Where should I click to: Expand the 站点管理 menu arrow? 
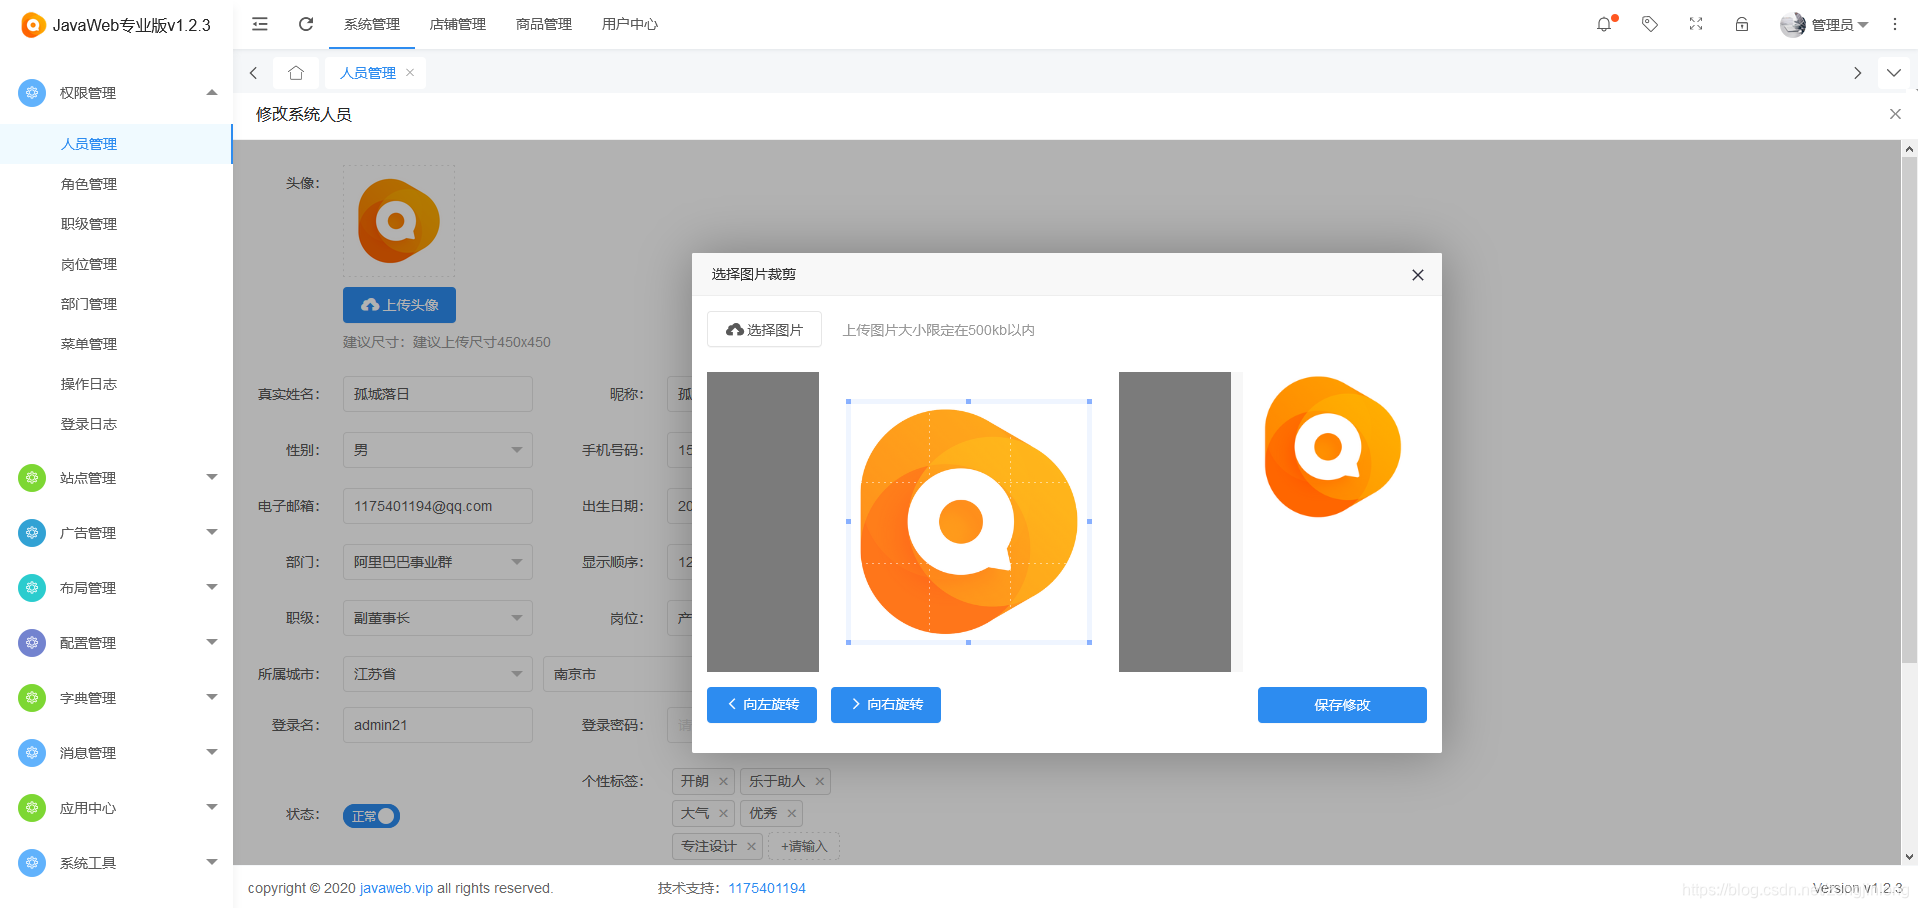212,477
